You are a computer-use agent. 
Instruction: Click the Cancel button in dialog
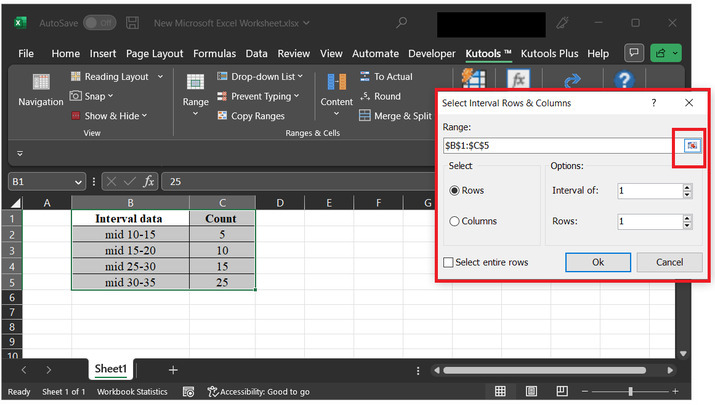click(x=669, y=262)
